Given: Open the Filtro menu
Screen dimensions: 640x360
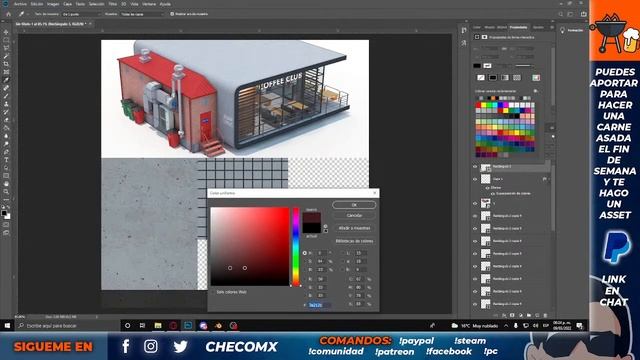Looking at the screenshot, I should [112, 4].
